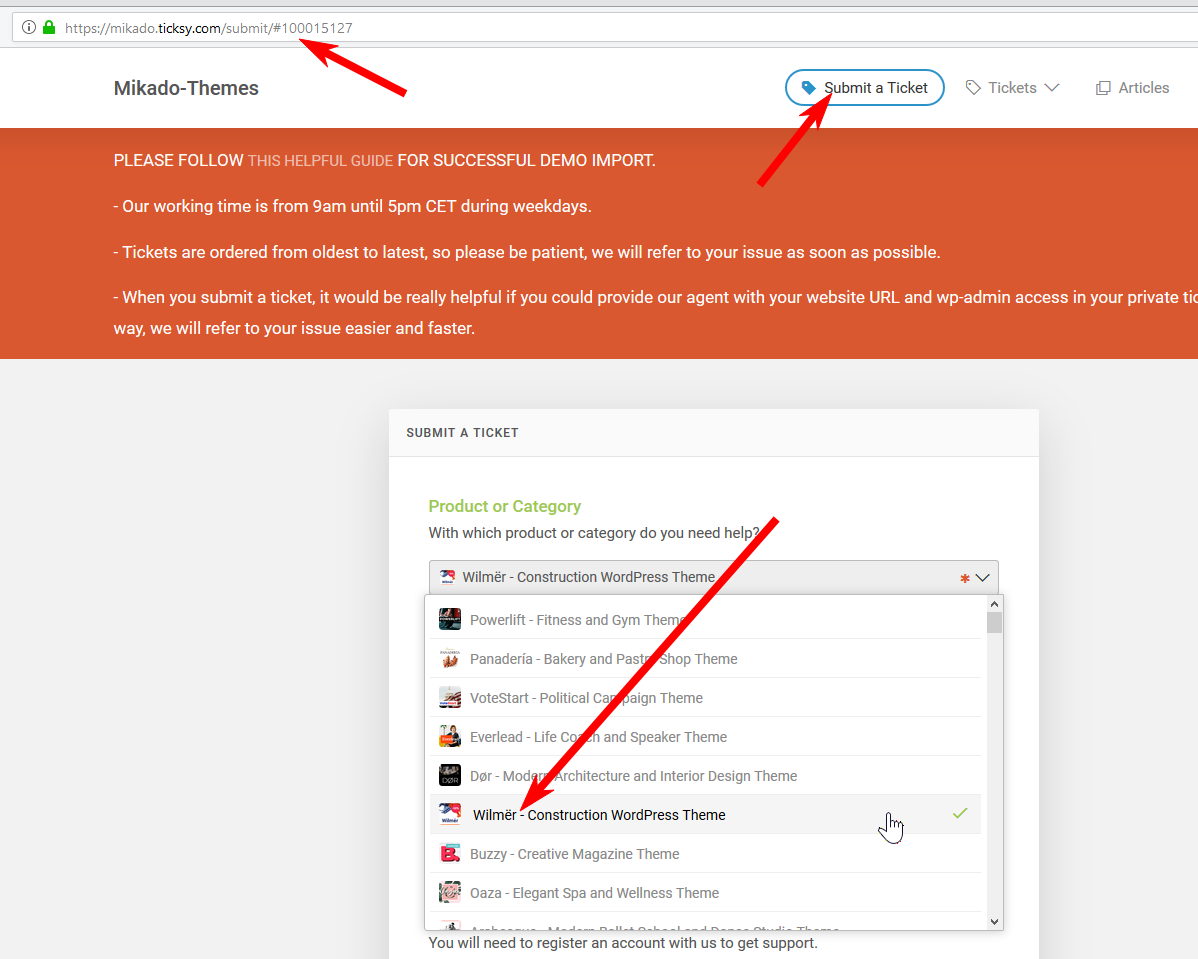Click the dropdown chevron on product selector
Screen dimensions: 1198x959
click(x=983, y=578)
